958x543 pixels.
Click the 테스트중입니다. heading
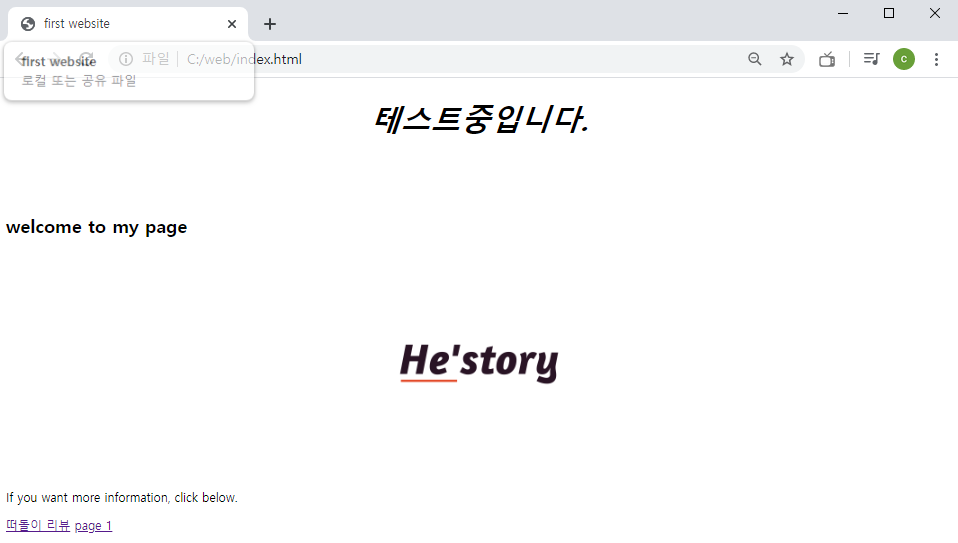(x=481, y=119)
